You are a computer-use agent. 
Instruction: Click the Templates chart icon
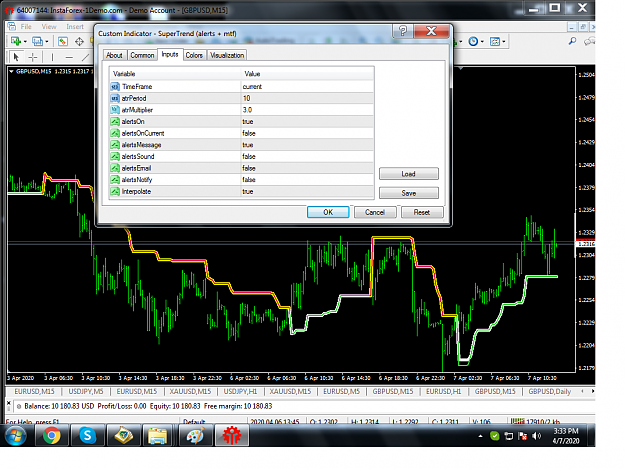(495, 41)
